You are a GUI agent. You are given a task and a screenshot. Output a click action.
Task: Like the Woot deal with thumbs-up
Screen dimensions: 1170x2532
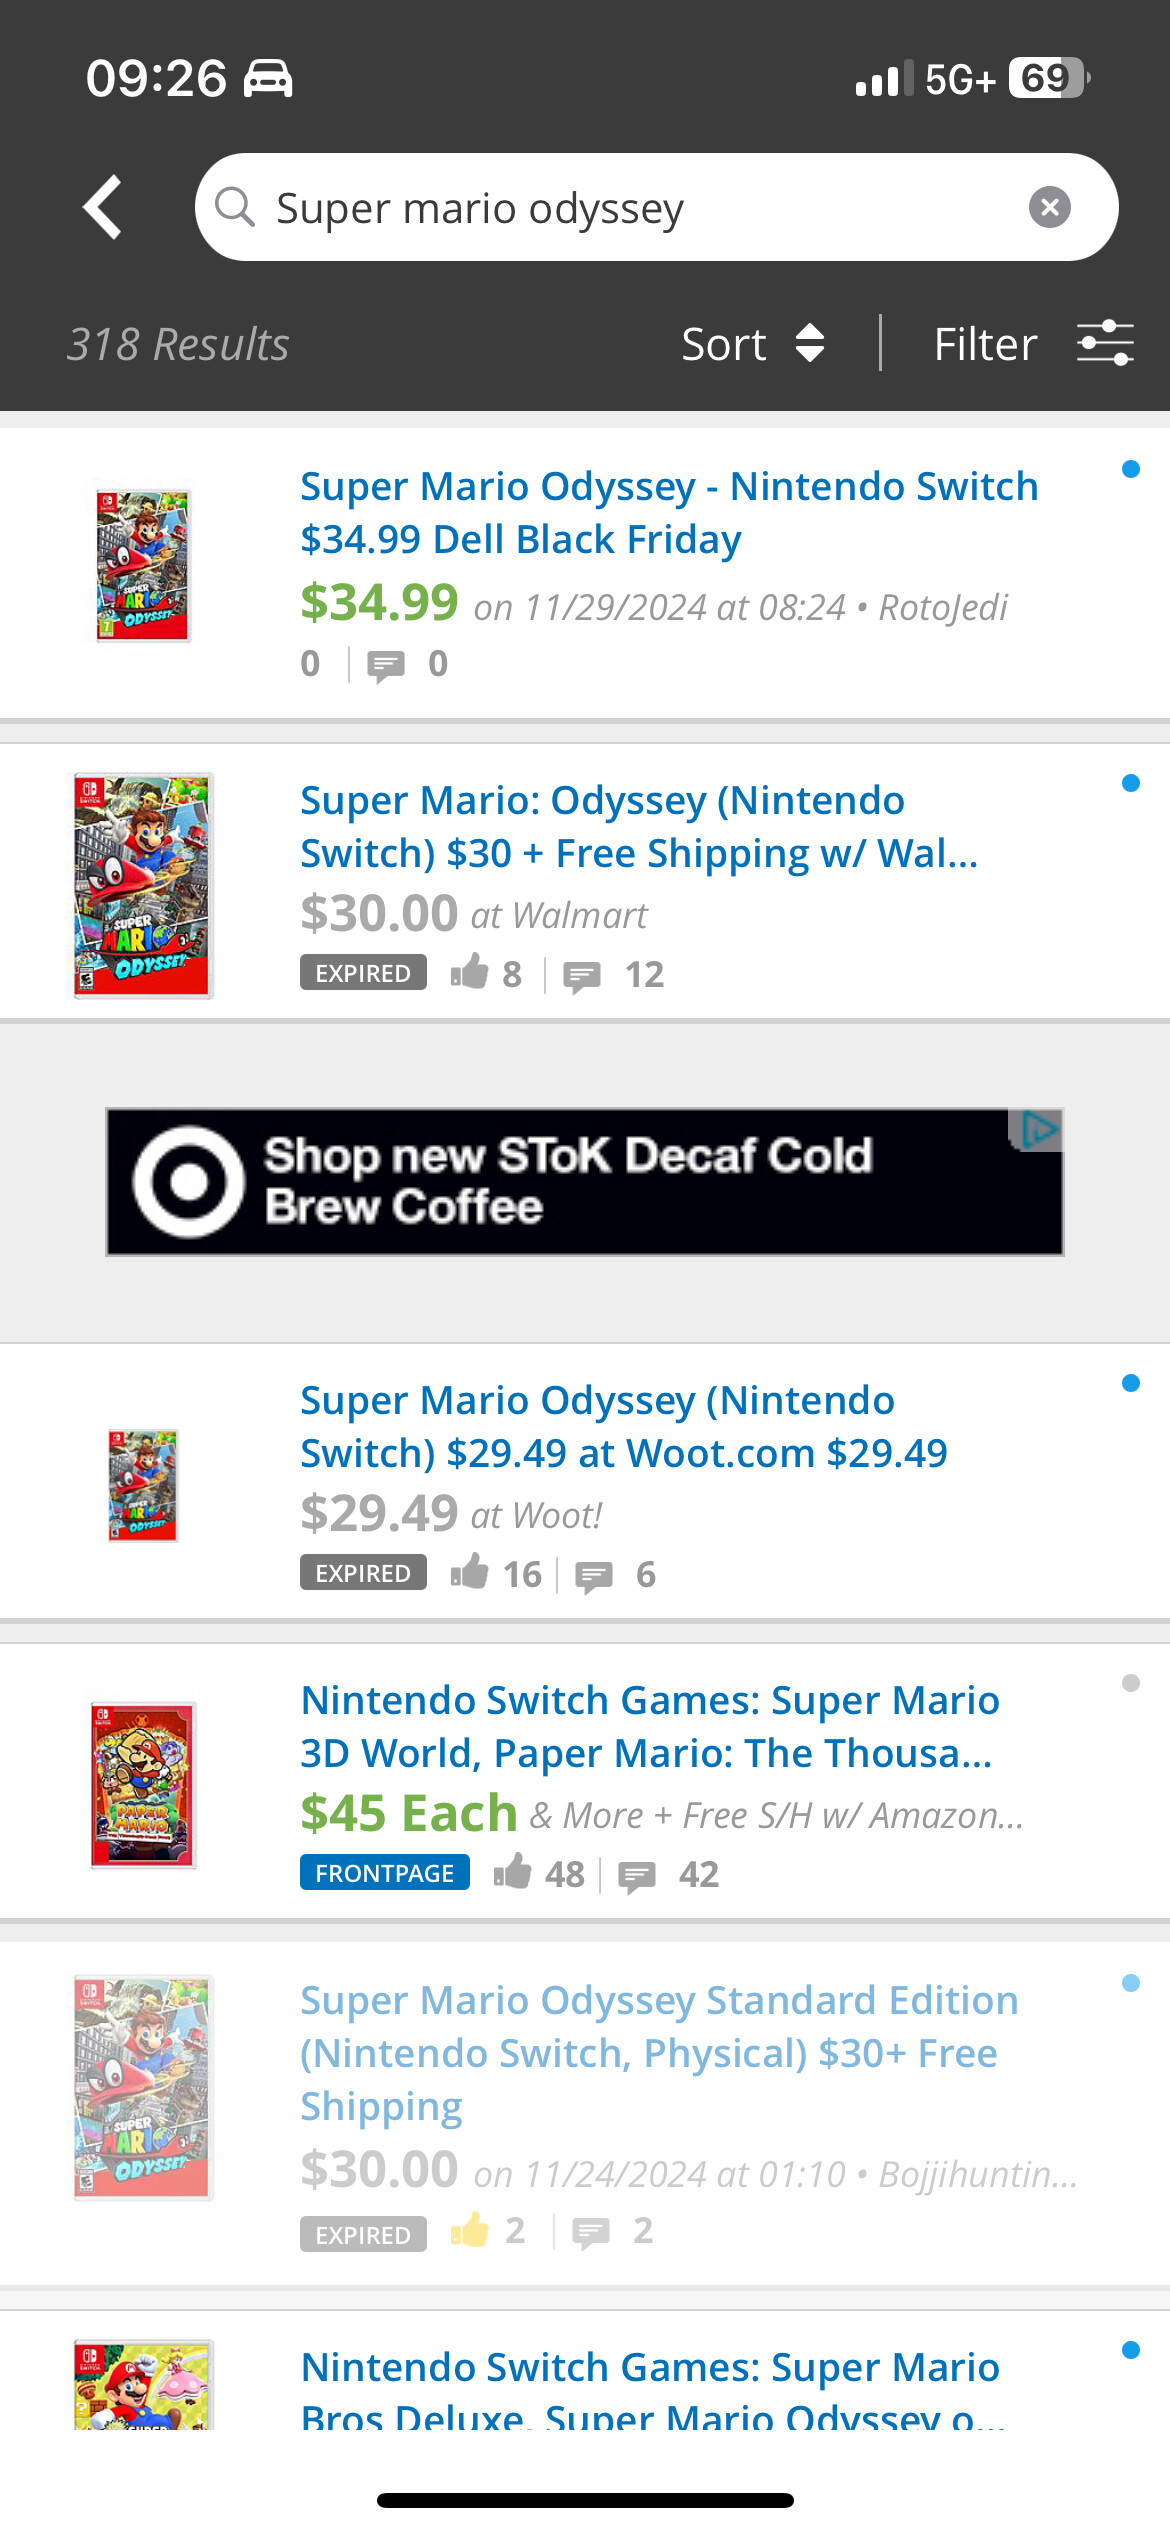tap(469, 1572)
